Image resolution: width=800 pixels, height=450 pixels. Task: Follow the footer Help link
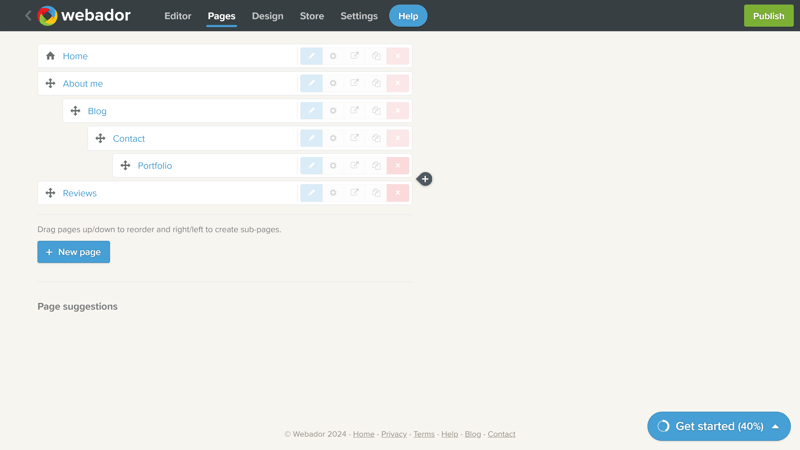click(x=449, y=434)
